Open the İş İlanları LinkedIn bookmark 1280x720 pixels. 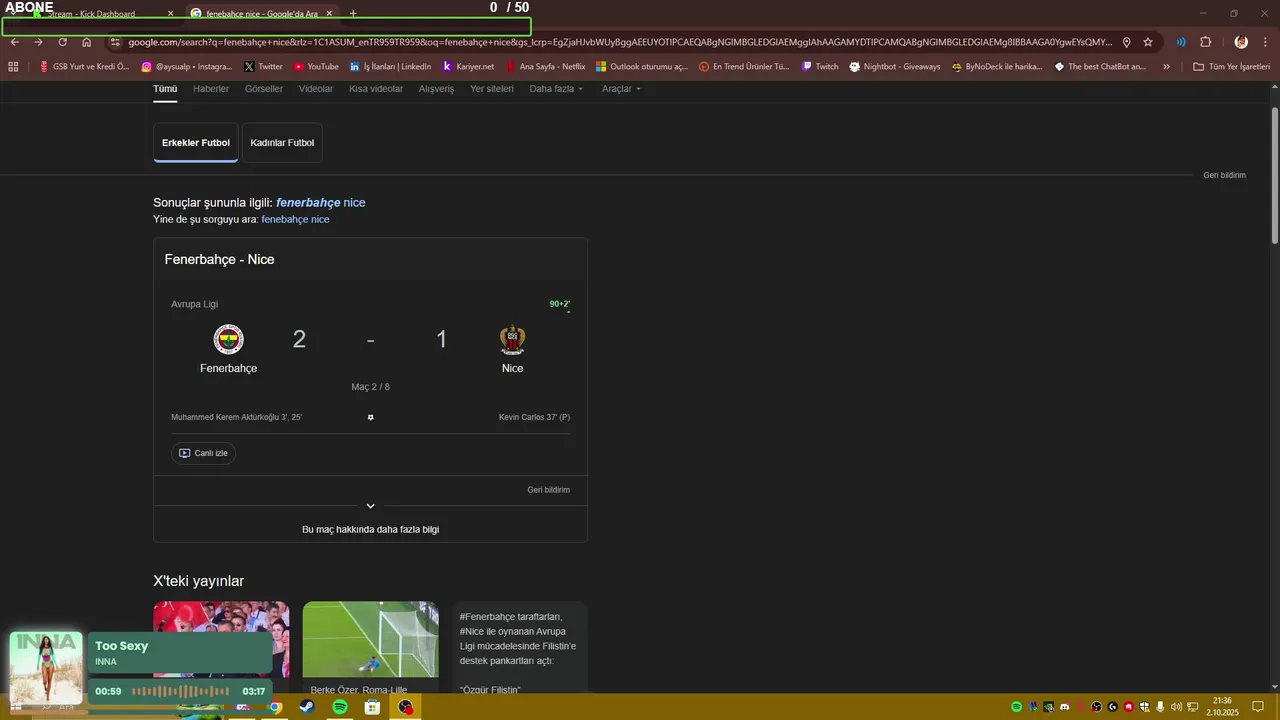pyautogui.click(x=391, y=67)
